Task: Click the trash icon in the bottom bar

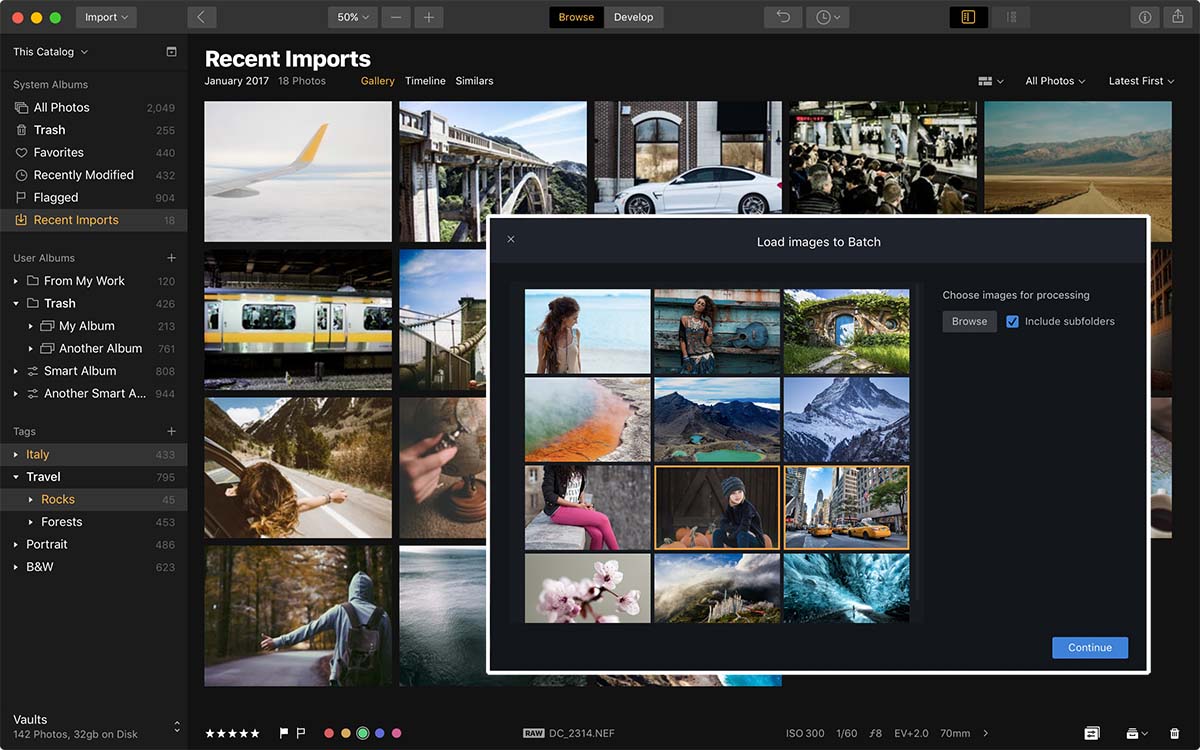Action: pos(1175,733)
